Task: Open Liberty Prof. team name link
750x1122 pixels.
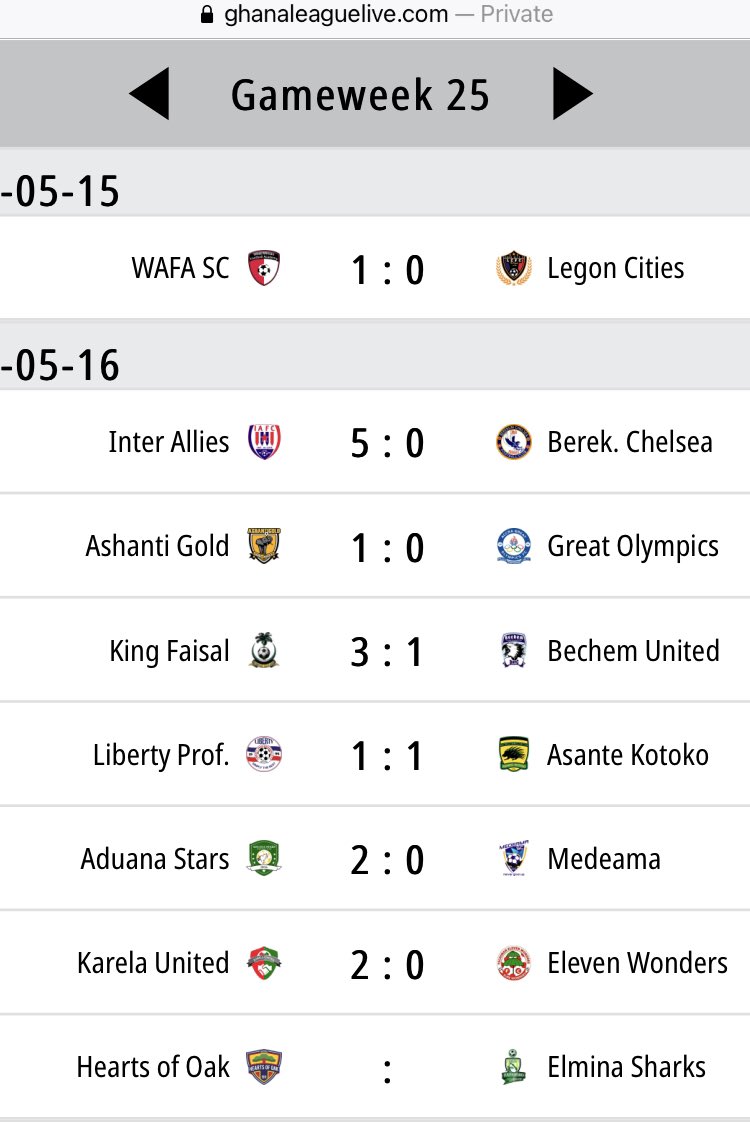Action: tap(161, 756)
